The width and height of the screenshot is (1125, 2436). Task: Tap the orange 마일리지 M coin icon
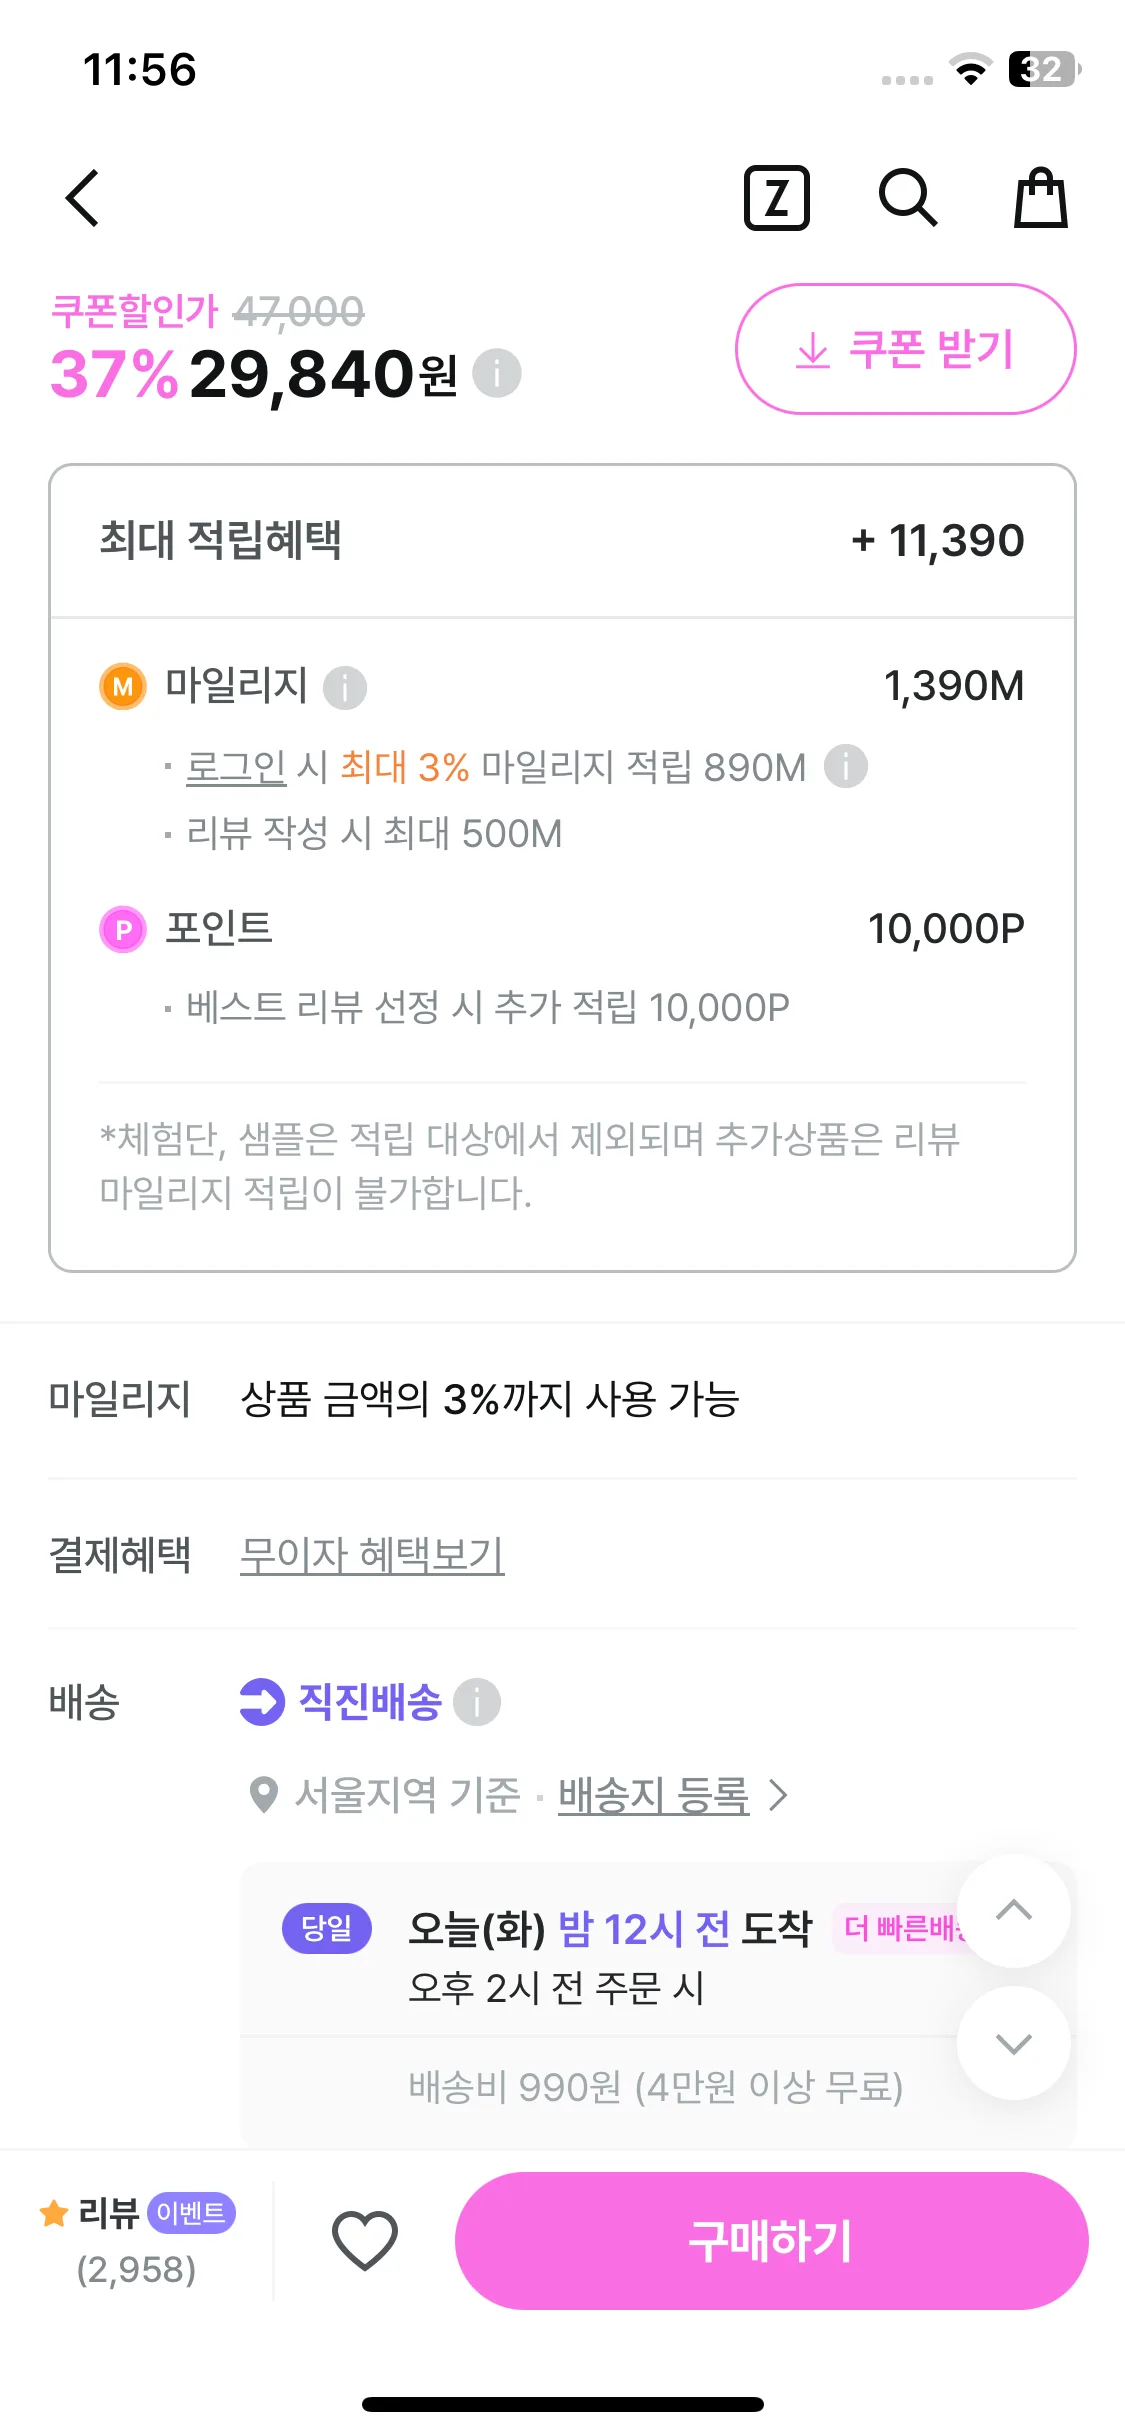123,687
